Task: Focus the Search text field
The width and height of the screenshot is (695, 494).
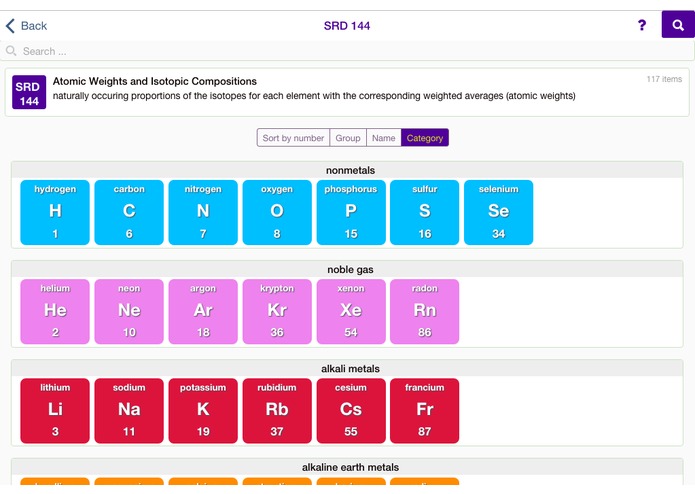Action: 348,51
